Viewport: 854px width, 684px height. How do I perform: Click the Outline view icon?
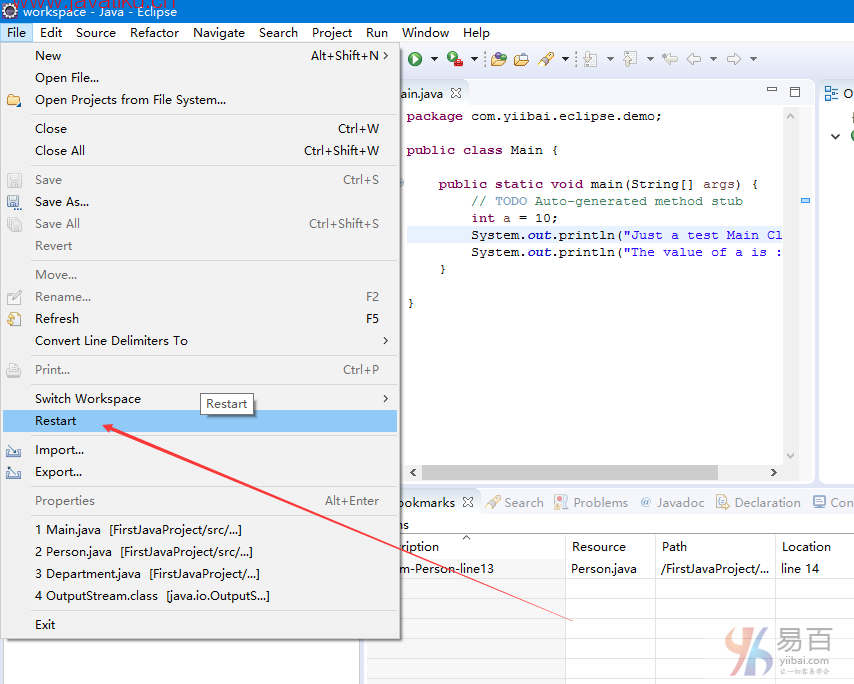[x=831, y=94]
